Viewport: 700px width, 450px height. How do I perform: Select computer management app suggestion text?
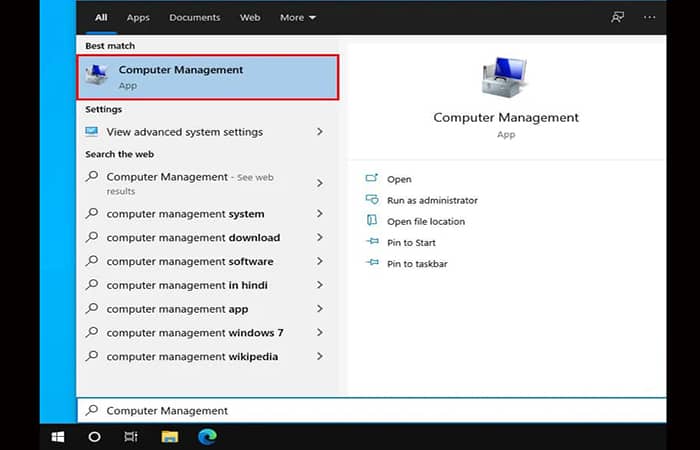(x=177, y=309)
